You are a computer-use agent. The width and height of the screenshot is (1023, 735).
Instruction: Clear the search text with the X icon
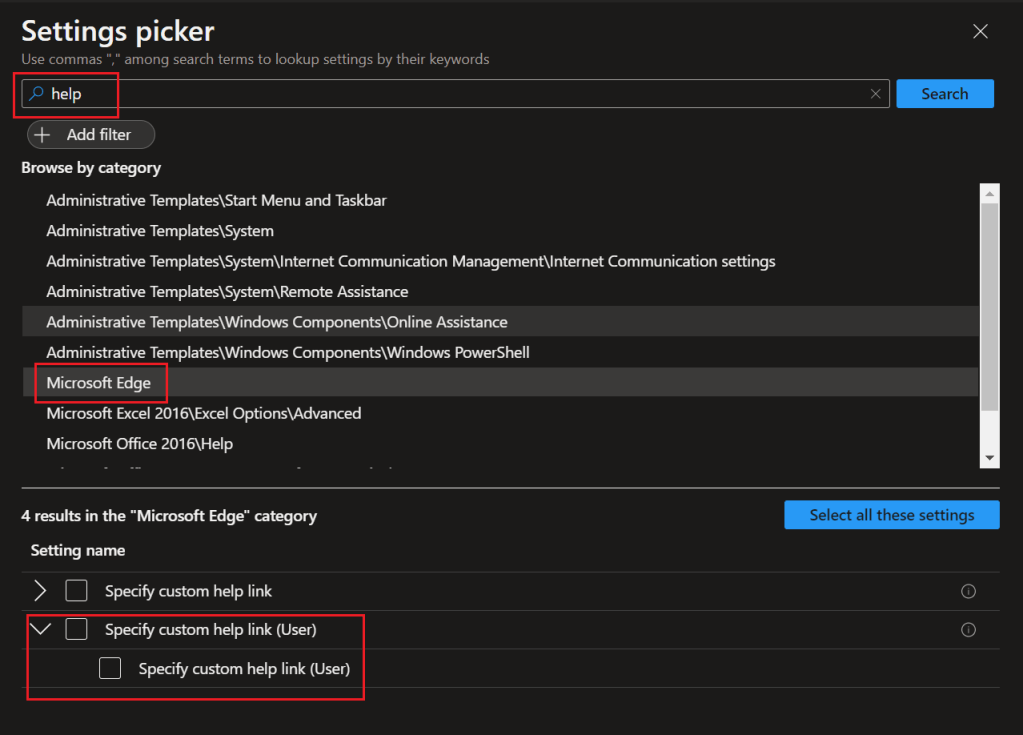[x=875, y=94]
